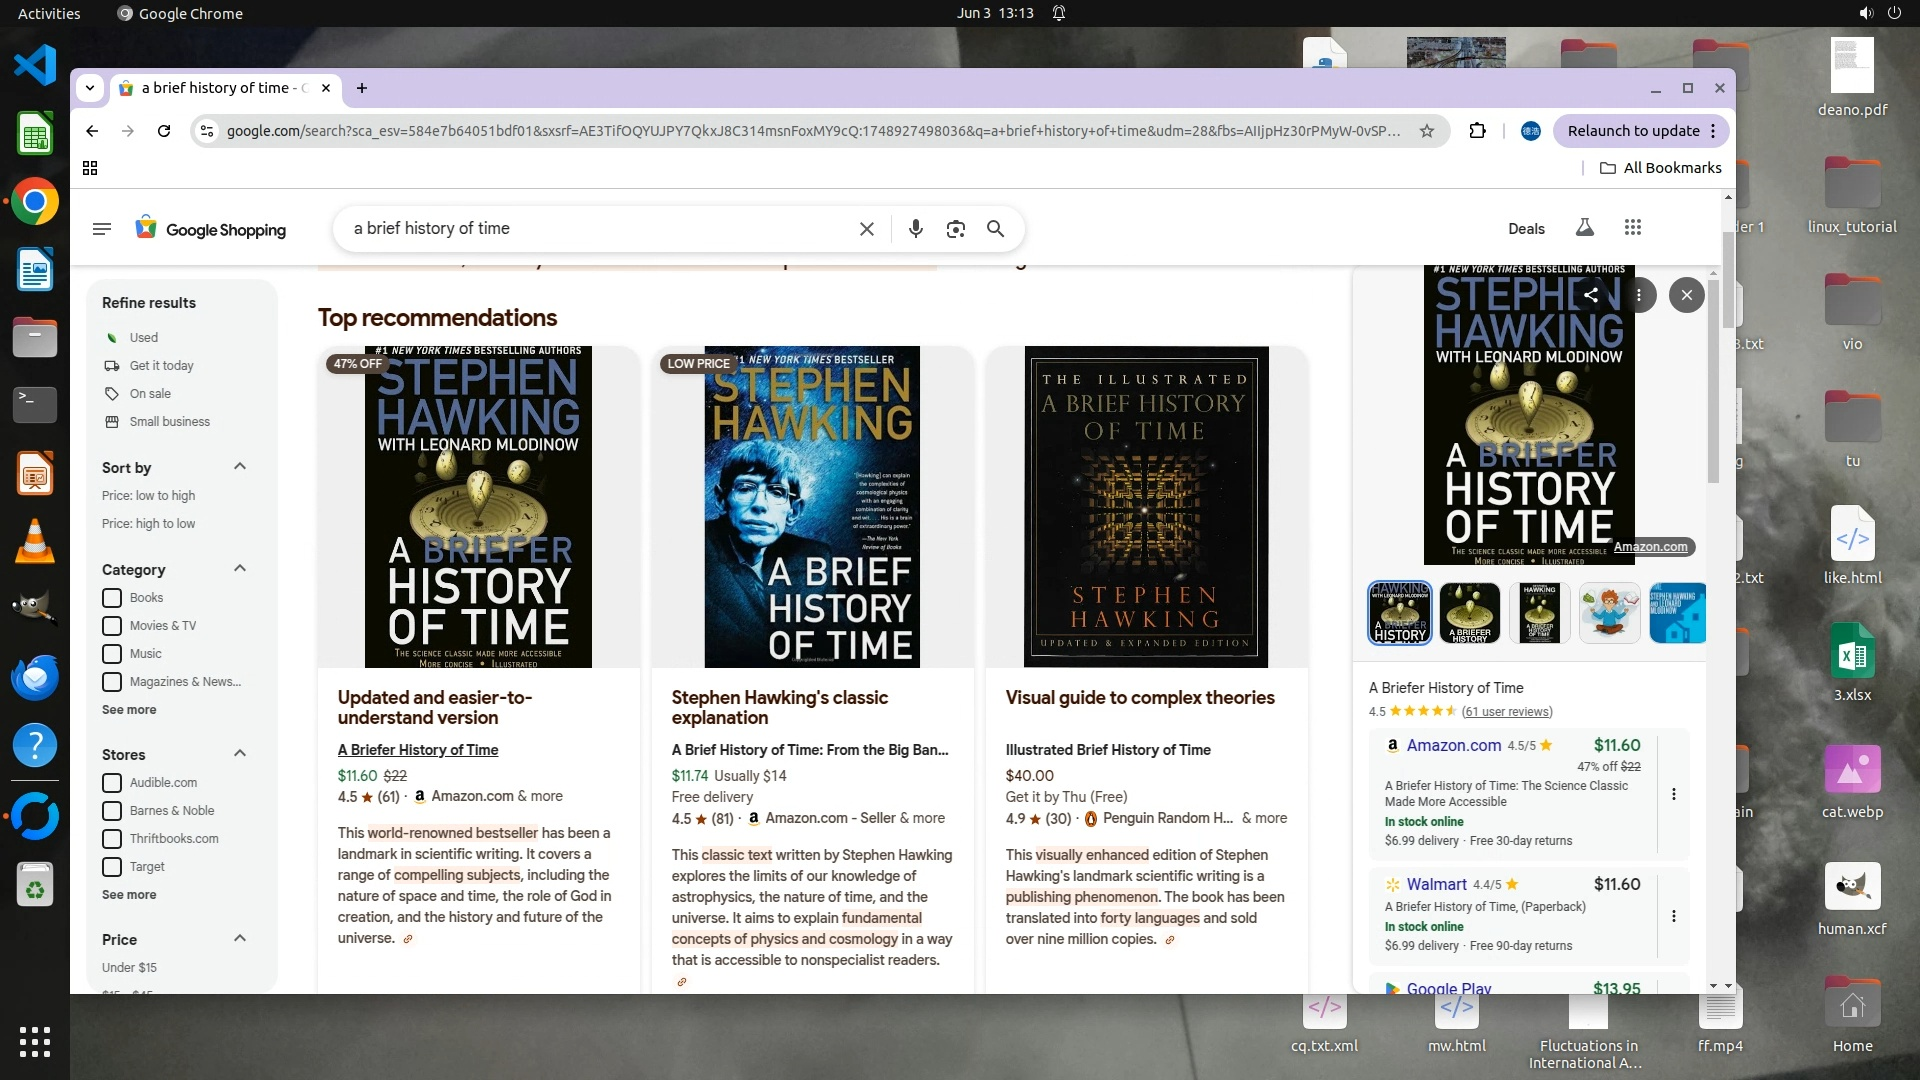This screenshot has height=1080, width=1920.
Task: Click Relaunch to update button
Action: tap(1633, 131)
